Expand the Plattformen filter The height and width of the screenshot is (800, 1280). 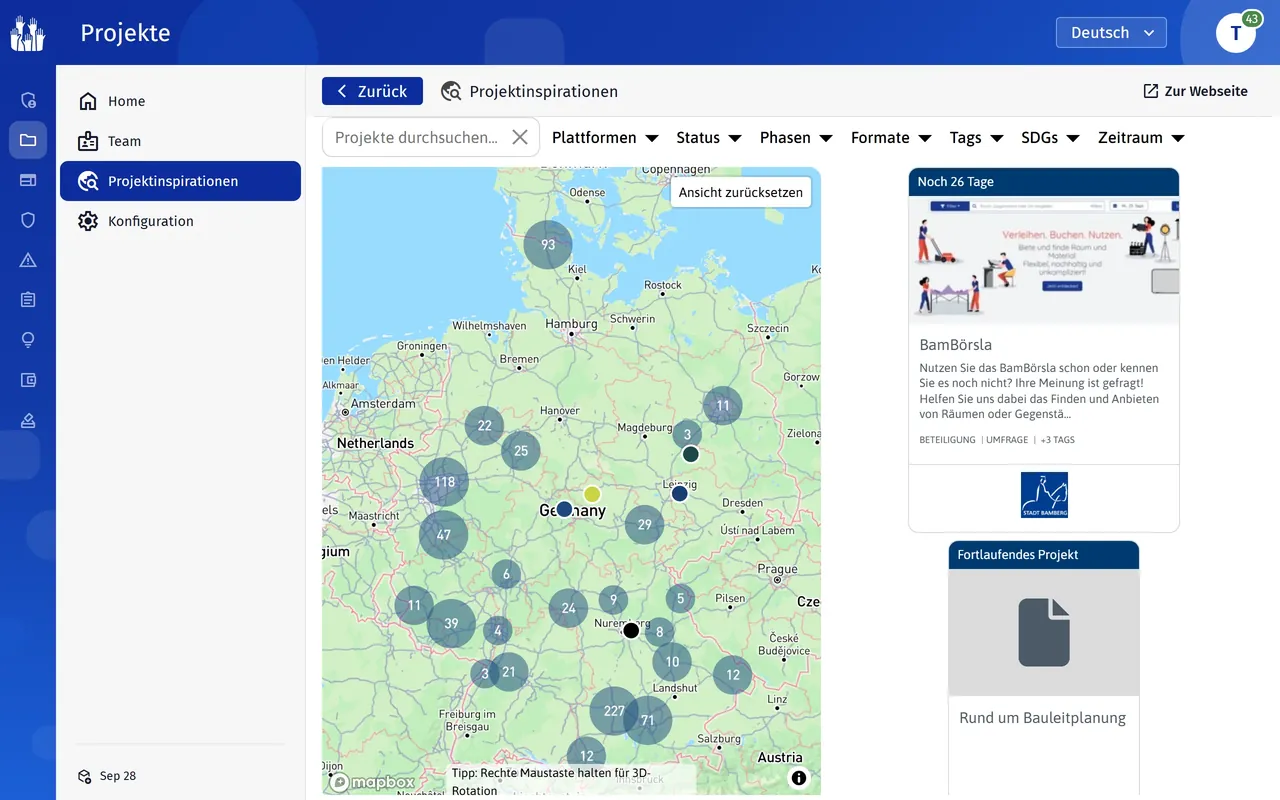(x=605, y=138)
